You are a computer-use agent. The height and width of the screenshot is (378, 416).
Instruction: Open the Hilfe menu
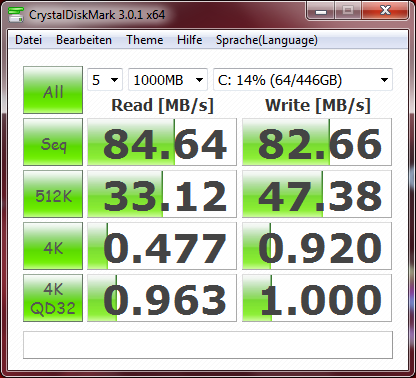[x=190, y=40]
